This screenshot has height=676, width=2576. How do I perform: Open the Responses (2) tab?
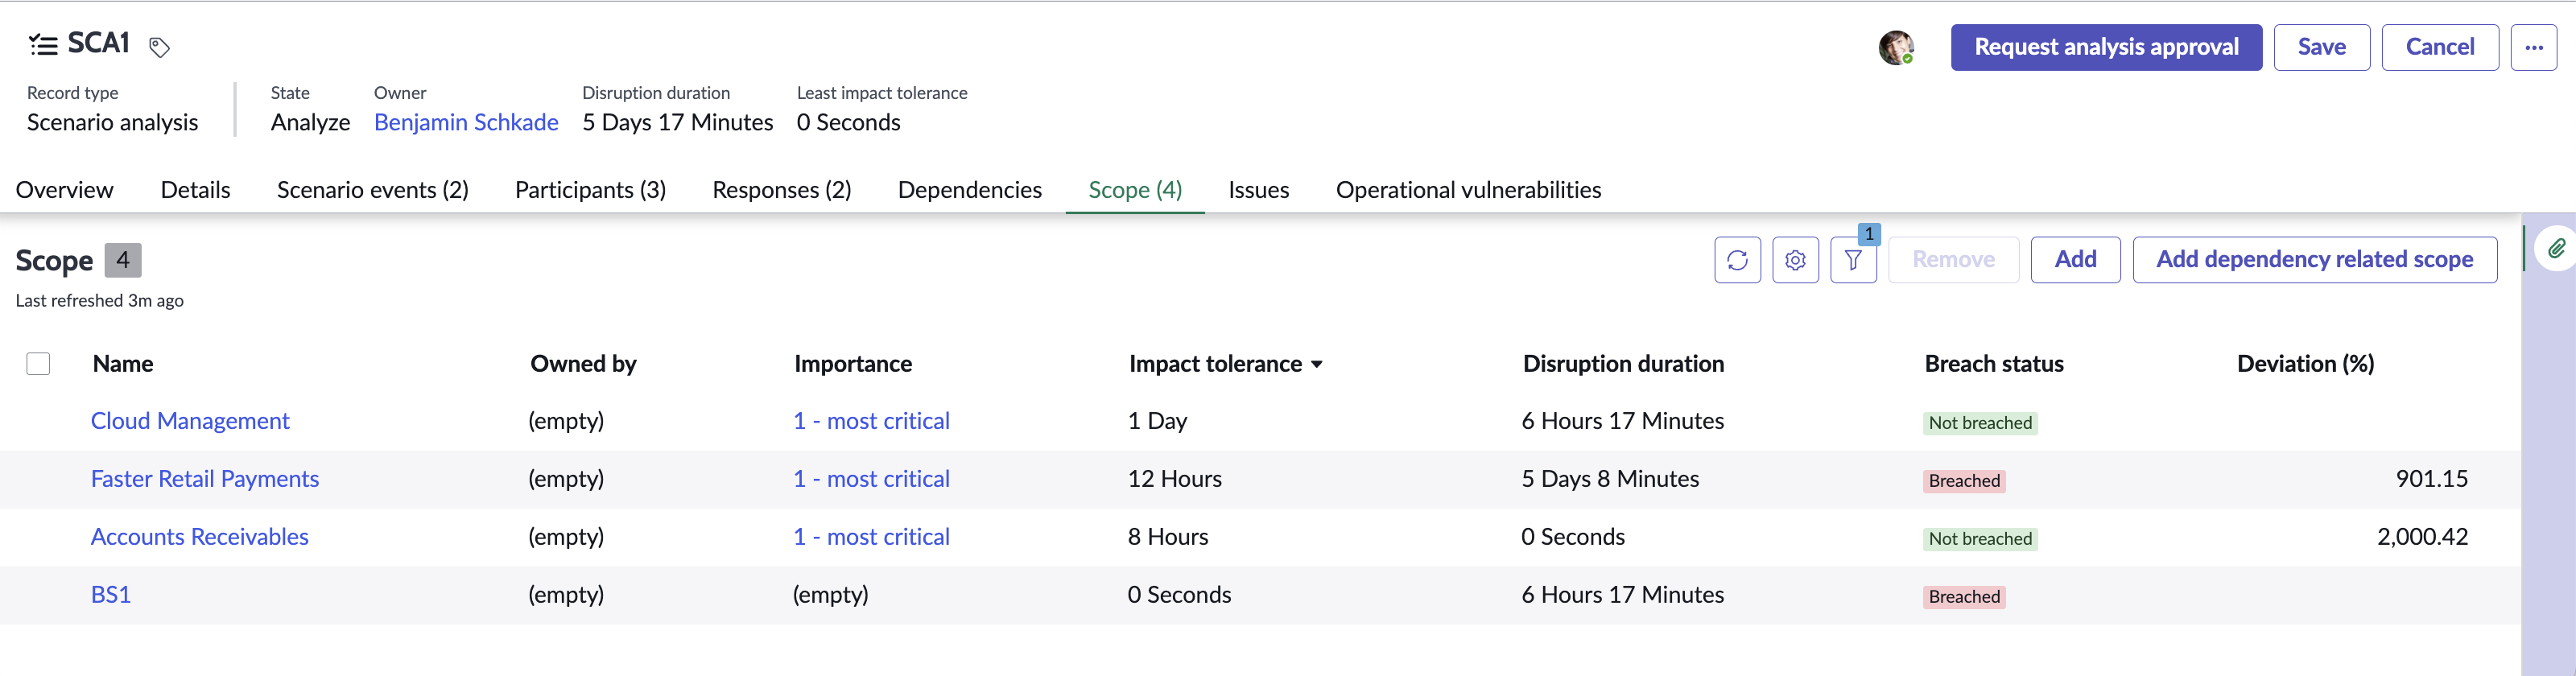tap(782, 190)
